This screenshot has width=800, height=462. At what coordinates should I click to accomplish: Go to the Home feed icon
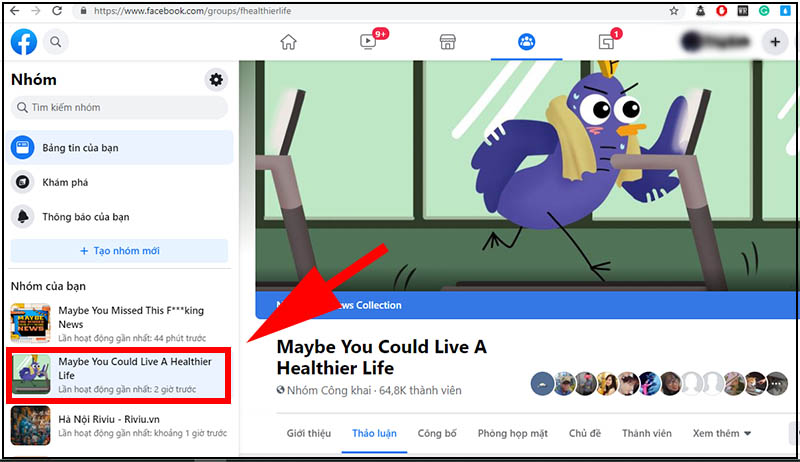point(288,42)
